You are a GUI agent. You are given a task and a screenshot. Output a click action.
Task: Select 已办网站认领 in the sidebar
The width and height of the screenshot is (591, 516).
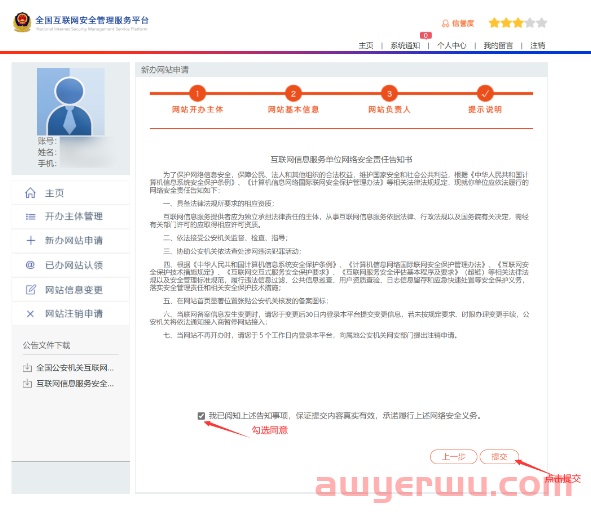(70, 265)
